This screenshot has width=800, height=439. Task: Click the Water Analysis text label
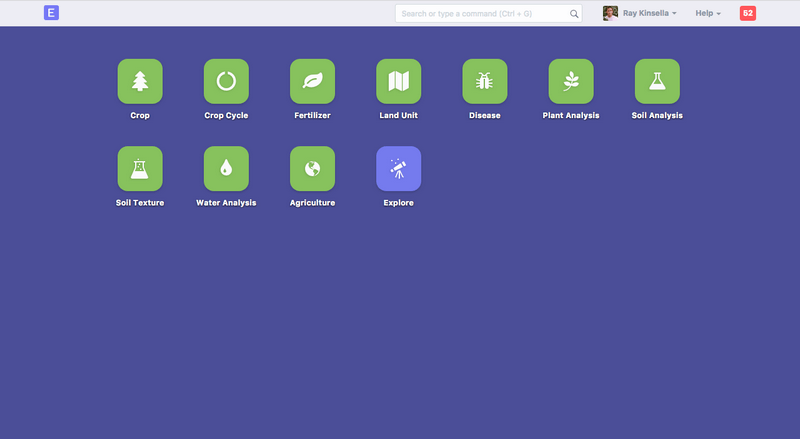tap(226, 203)
